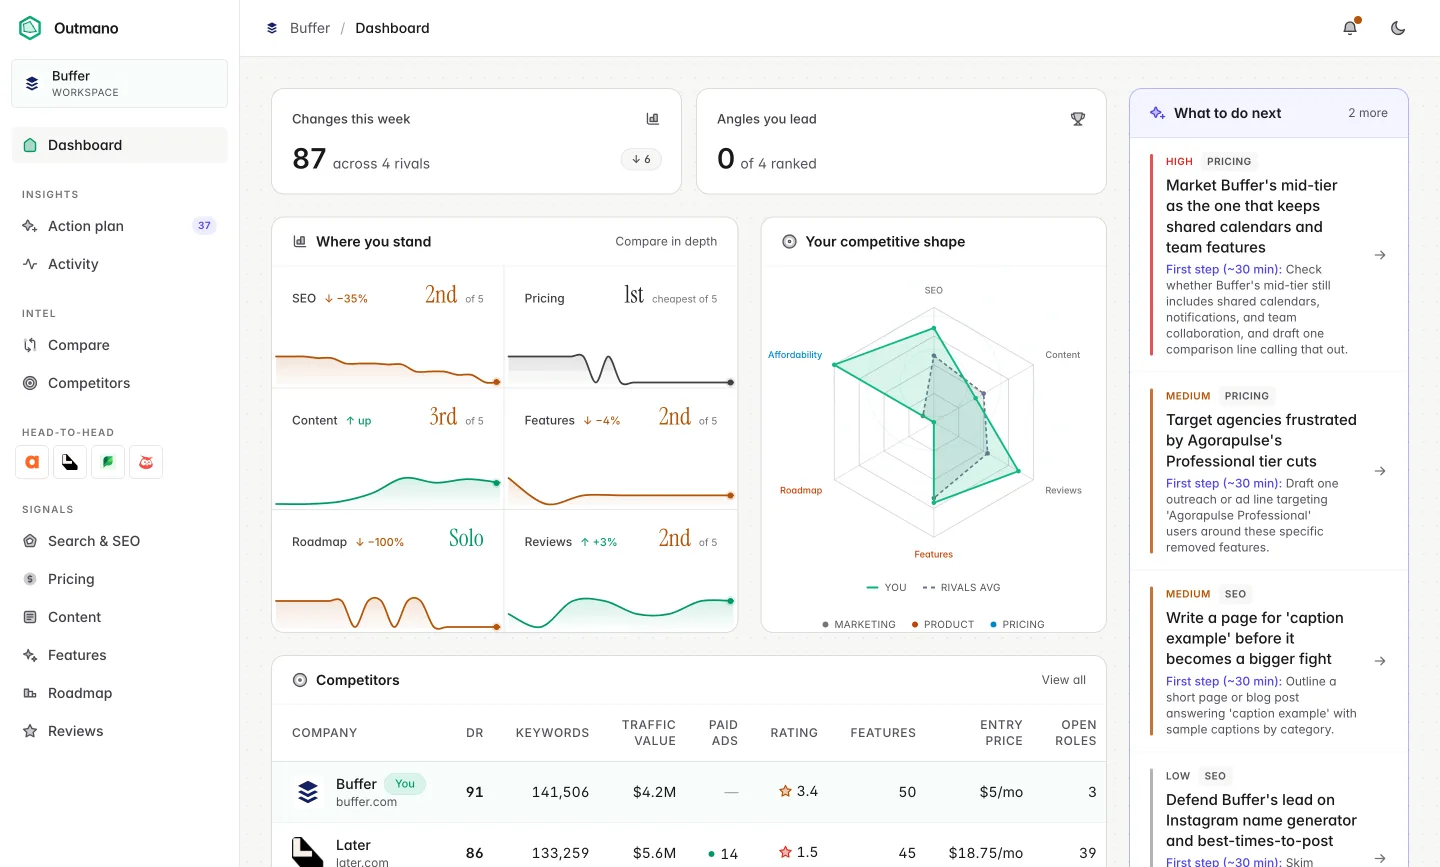Click the chart icon in Changes this week
The width and height of the screenshot is (1440, 867).
tap(653, 119)
